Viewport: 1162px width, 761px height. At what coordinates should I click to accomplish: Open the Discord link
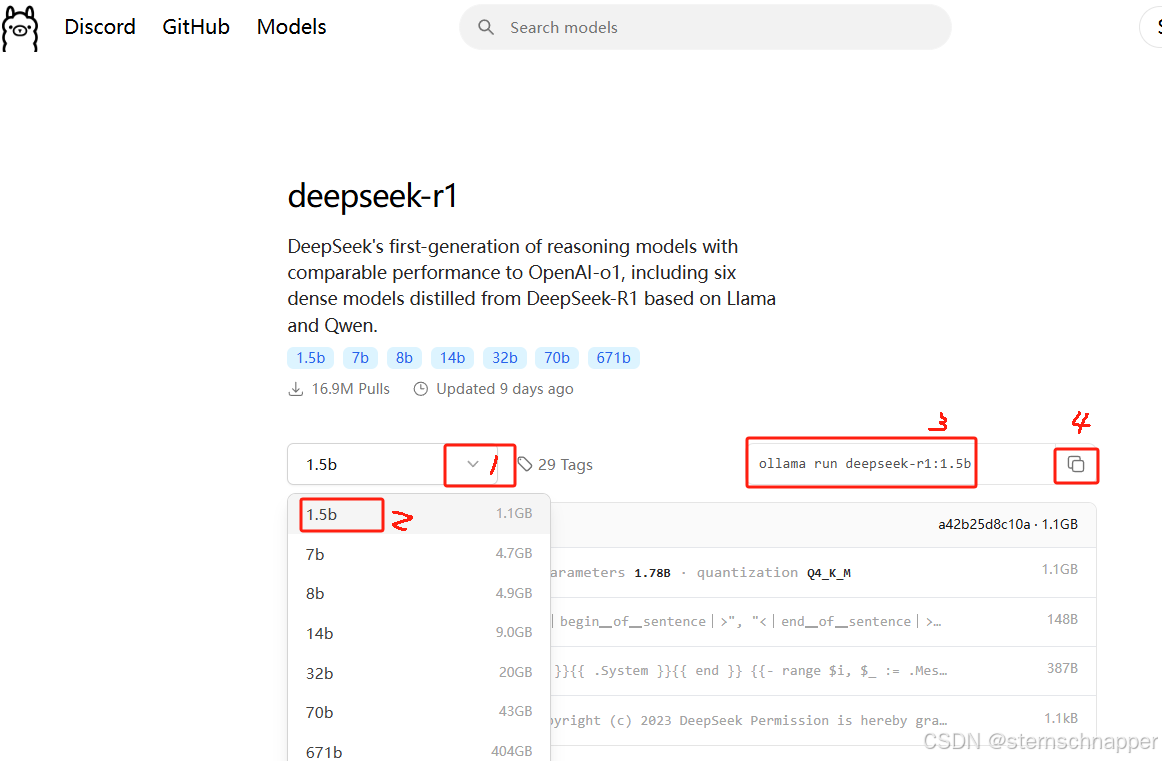pos(100,27)
